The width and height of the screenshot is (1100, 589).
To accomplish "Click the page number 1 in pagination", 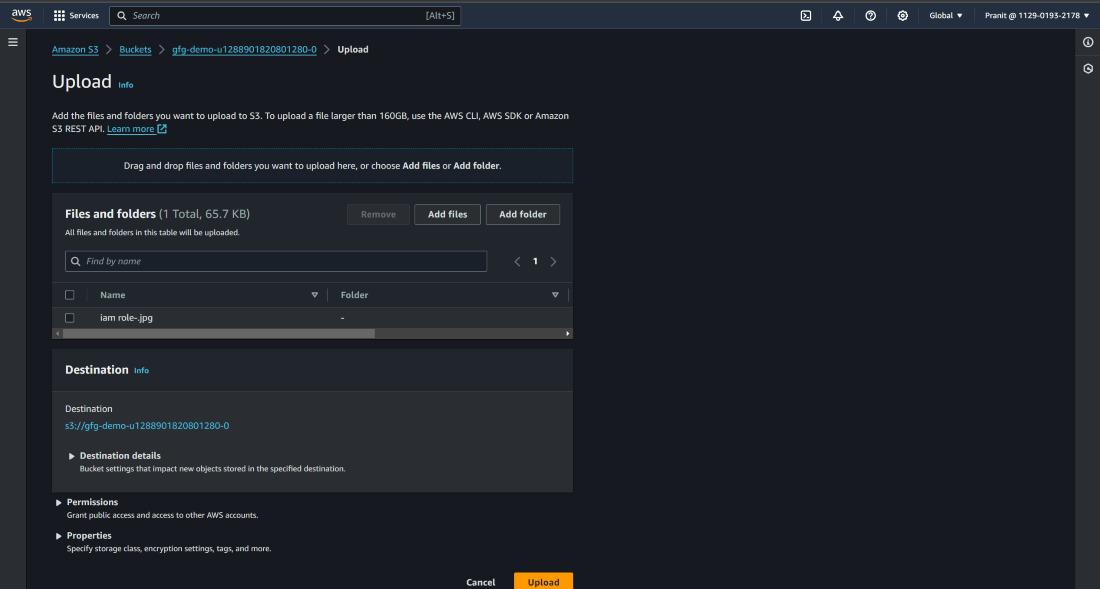I will (x=535, y=262).
